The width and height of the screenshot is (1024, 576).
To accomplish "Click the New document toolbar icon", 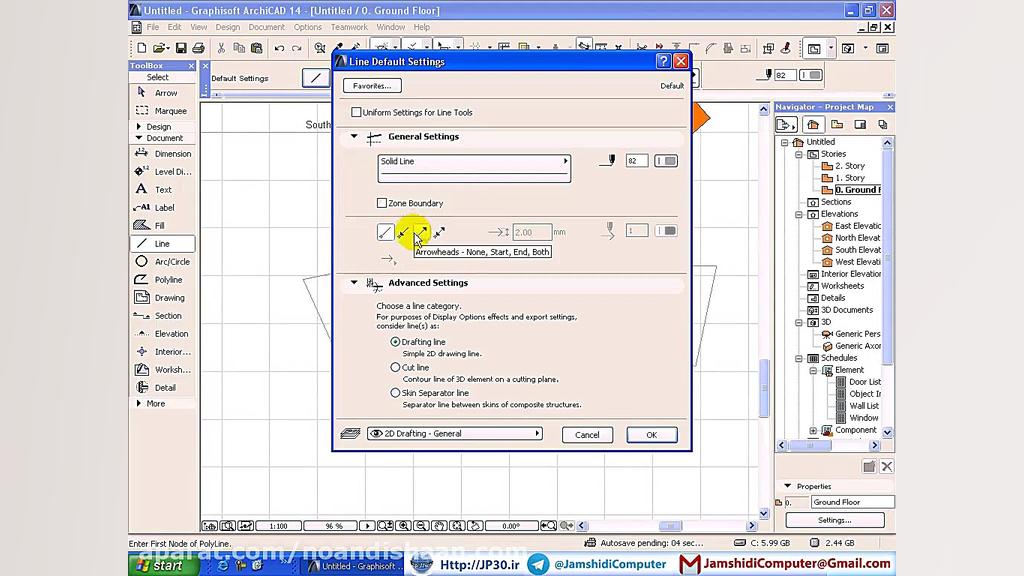I will coord(142,48).
